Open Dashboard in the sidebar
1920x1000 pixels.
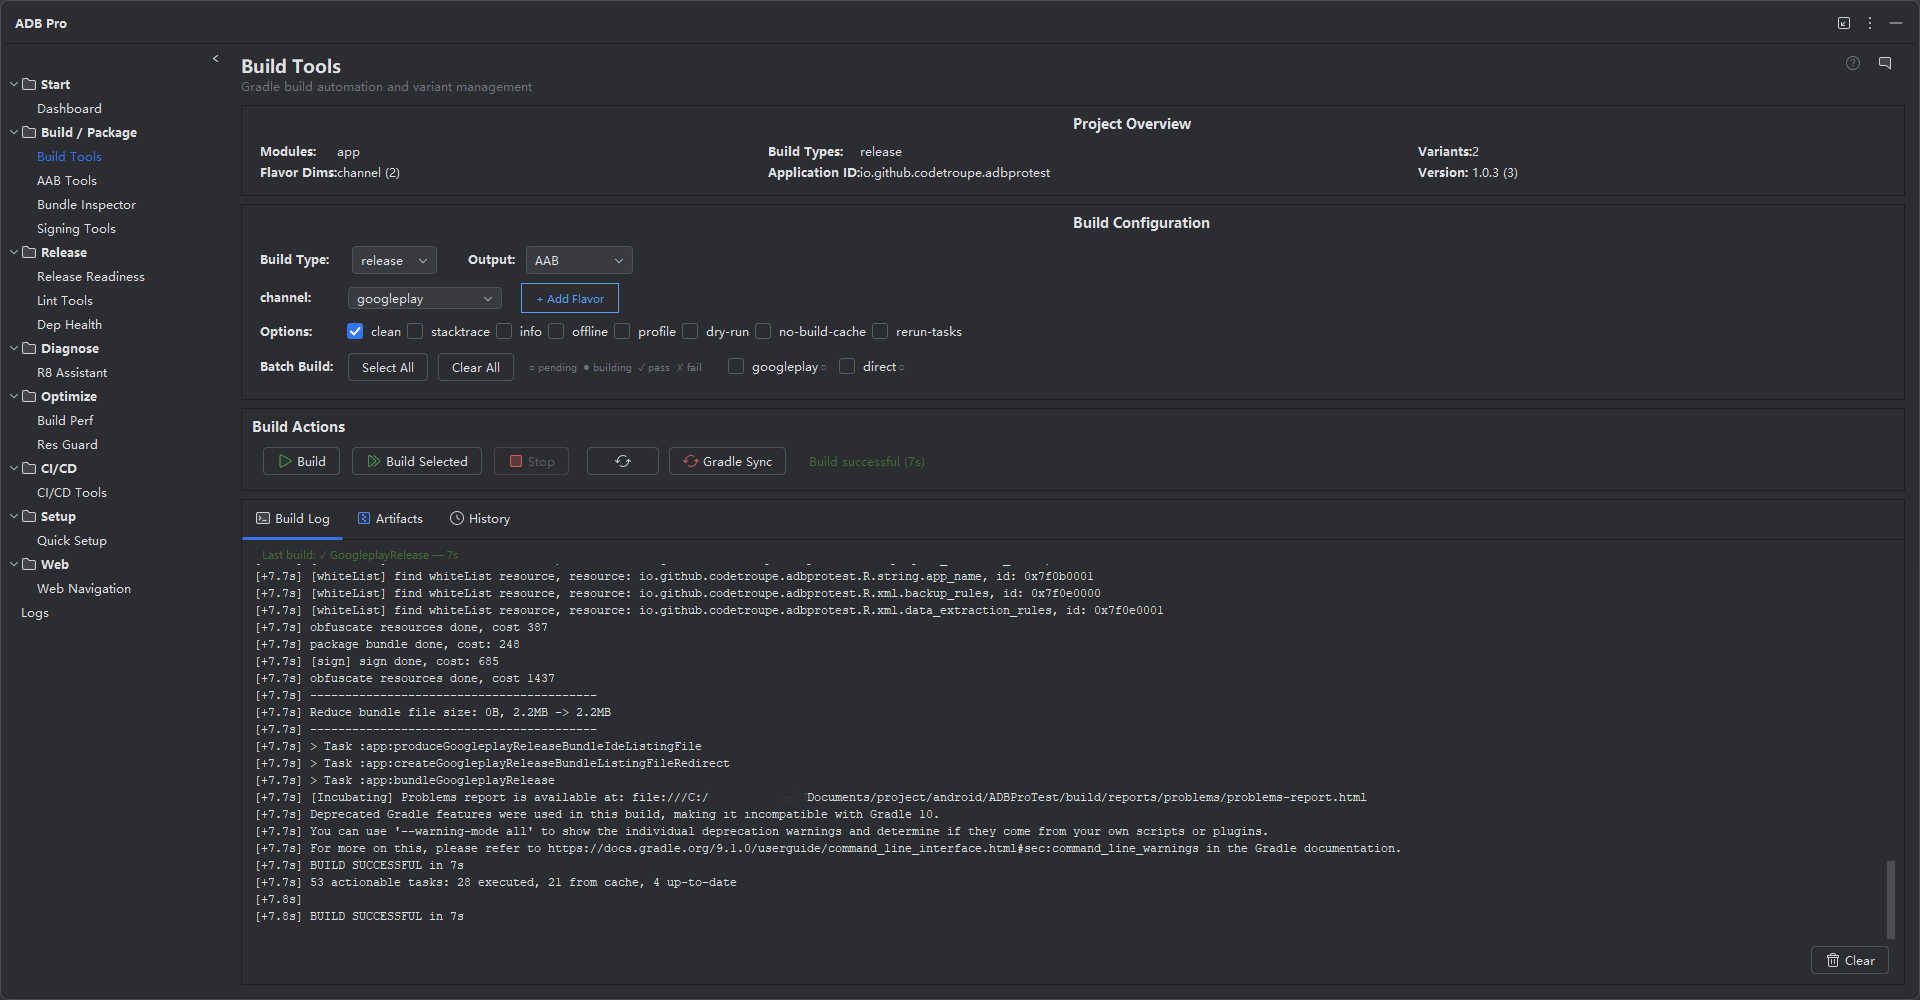(69, 108)
